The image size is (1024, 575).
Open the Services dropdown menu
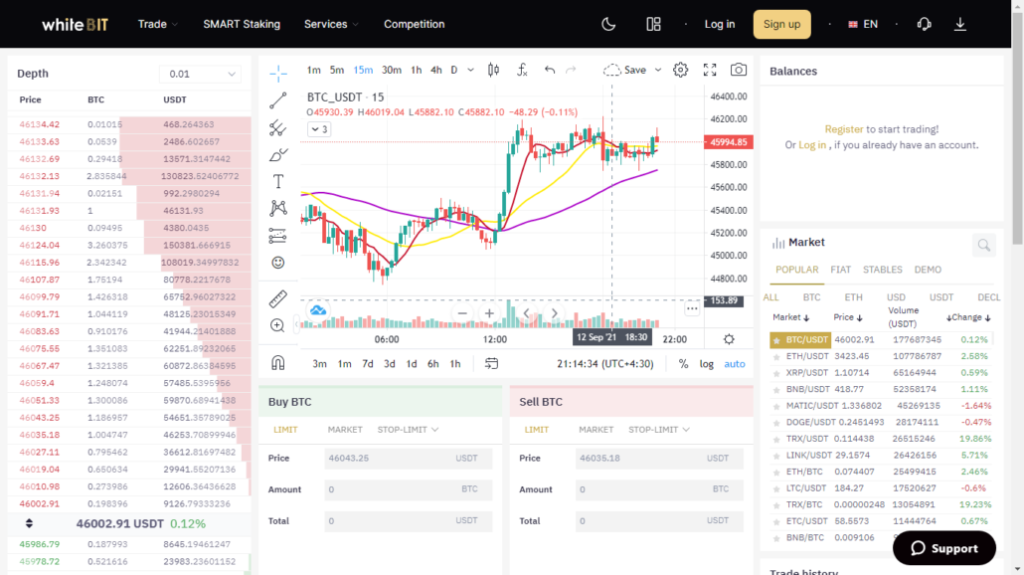click(x=331, y=24)
